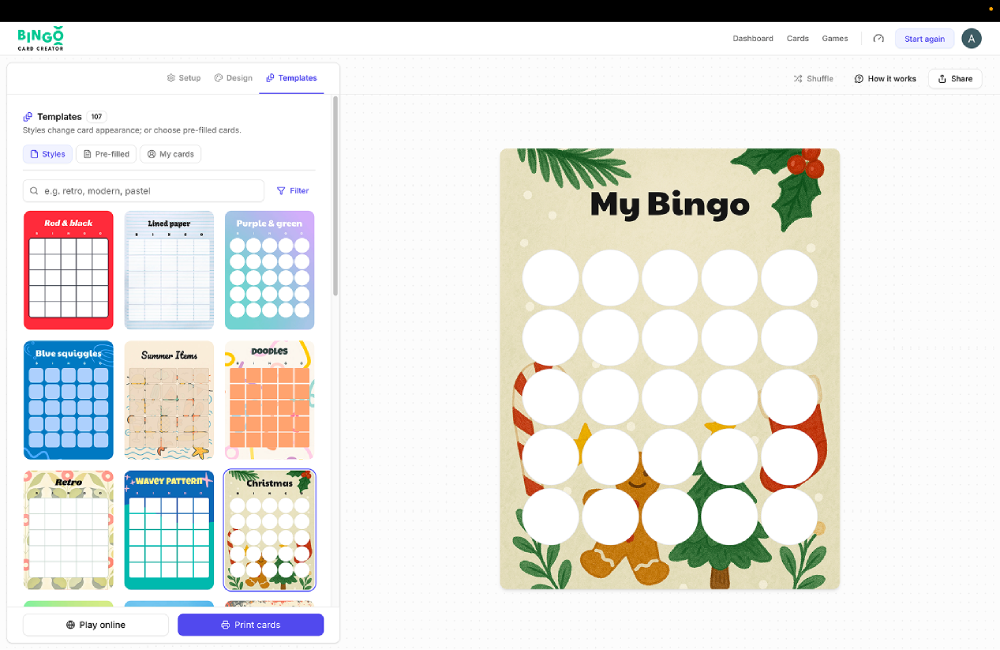The image size is (1000, 650).
Task: Select the Styles filter toggle
Action: 47,154
